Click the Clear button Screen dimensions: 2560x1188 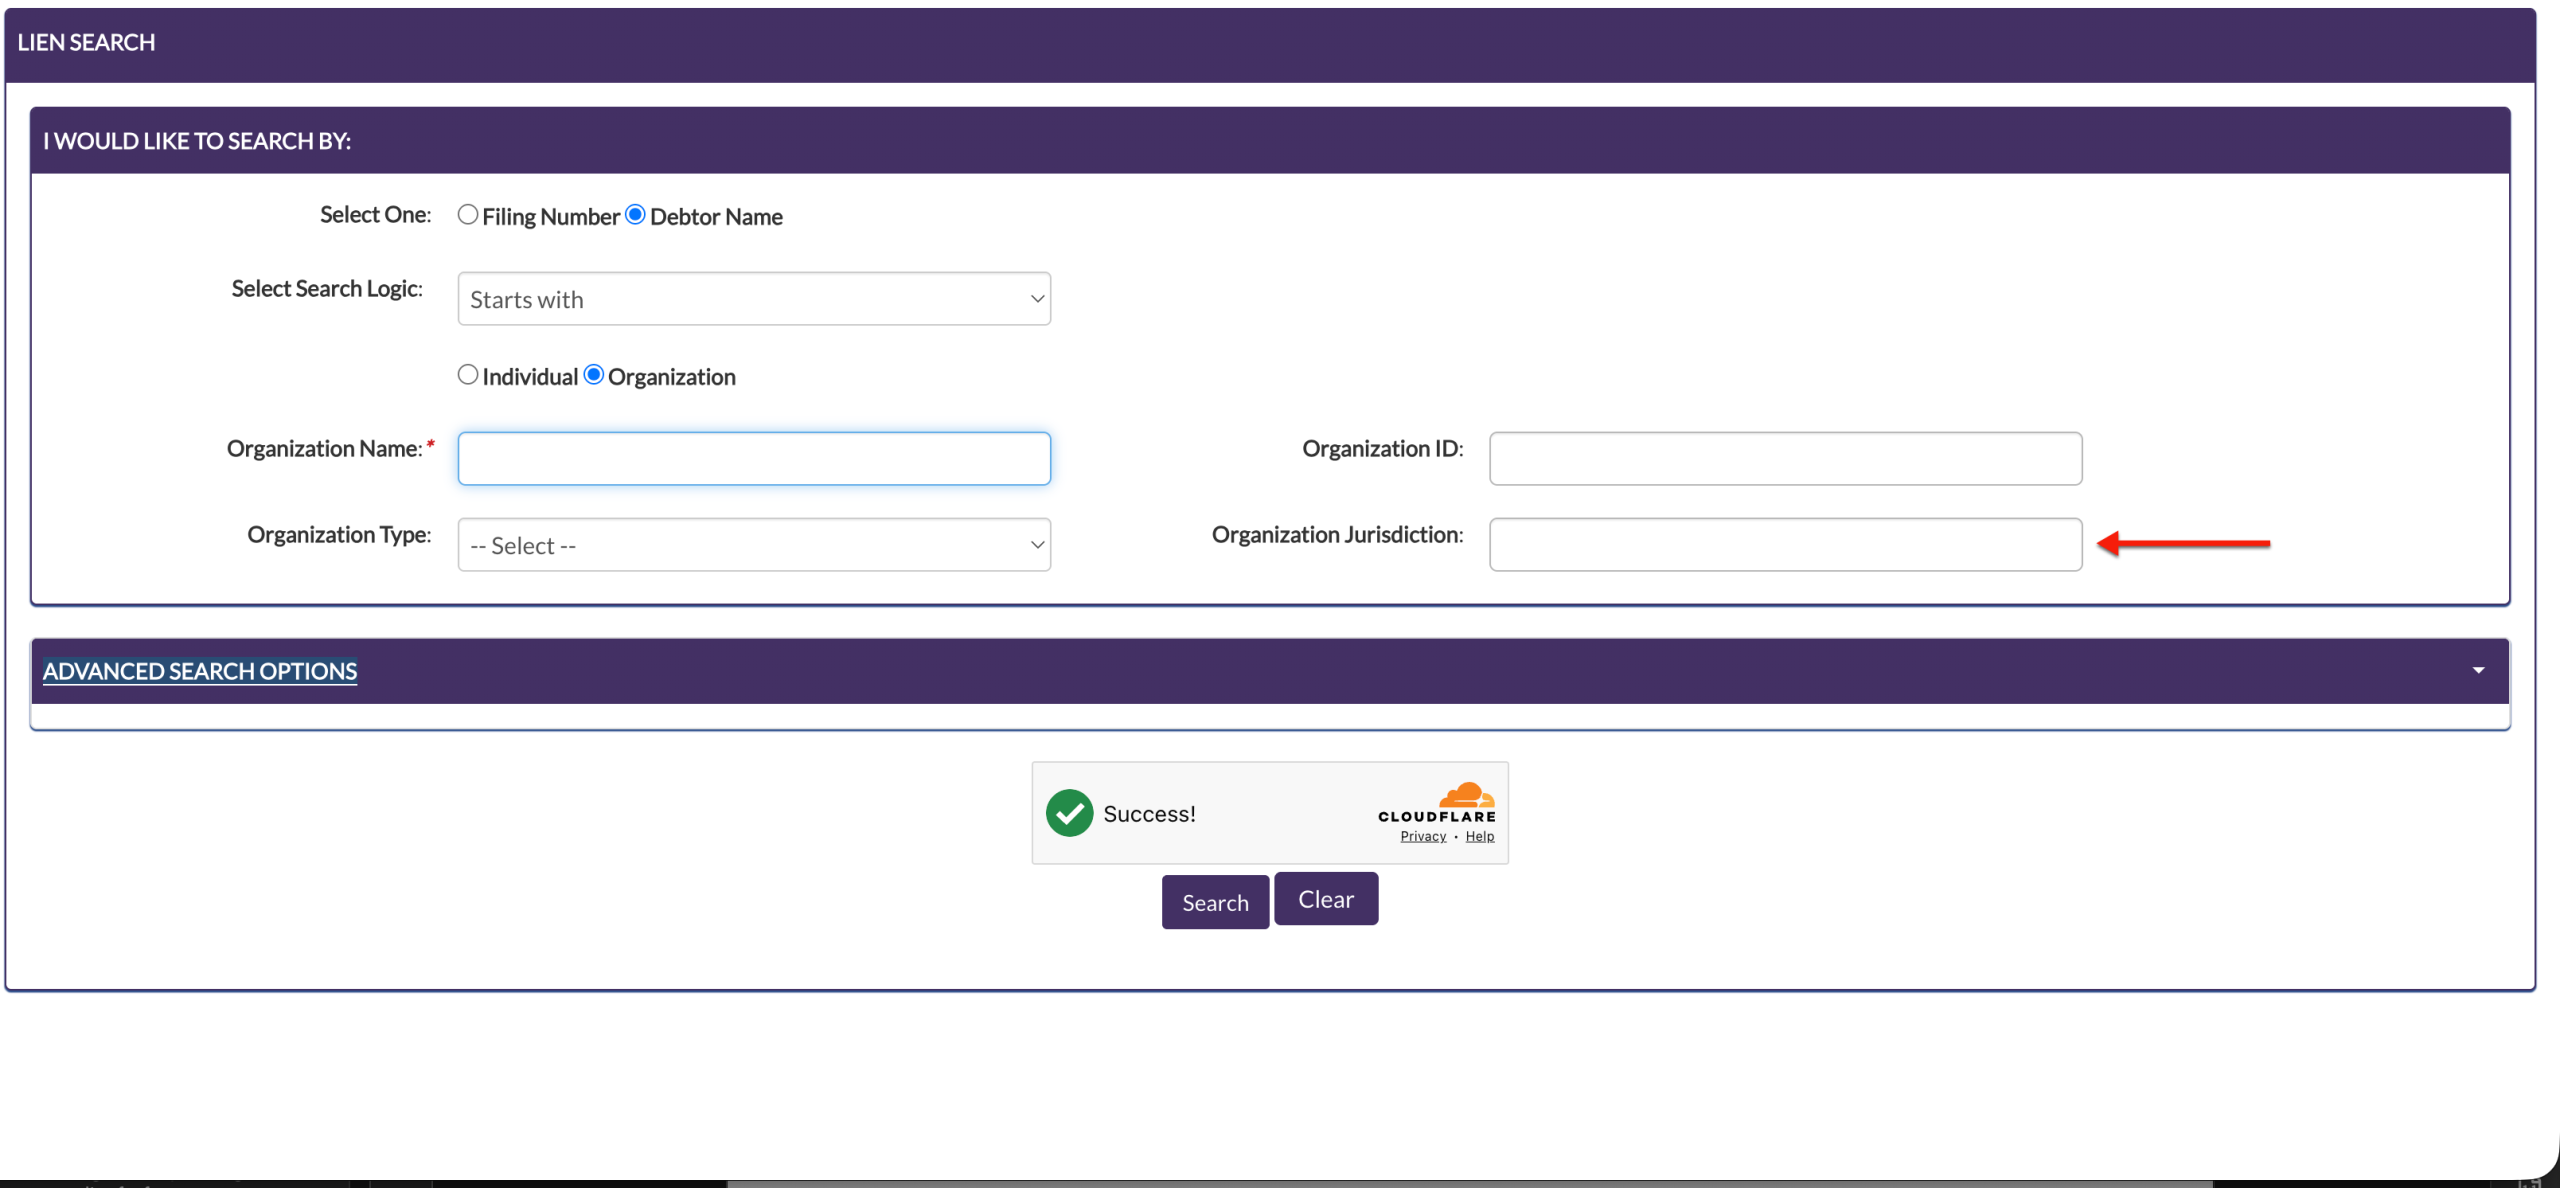pos(1326,899)
